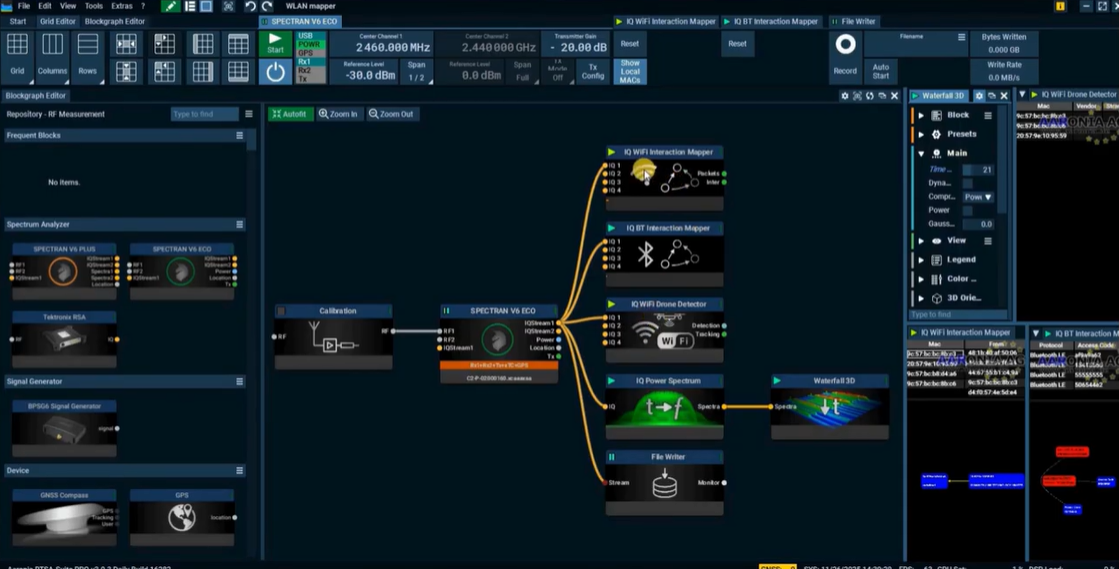Screen dimensions: 1119x569
Task: Toggle checkbox on Calibration block header
Action: (281, 311)
